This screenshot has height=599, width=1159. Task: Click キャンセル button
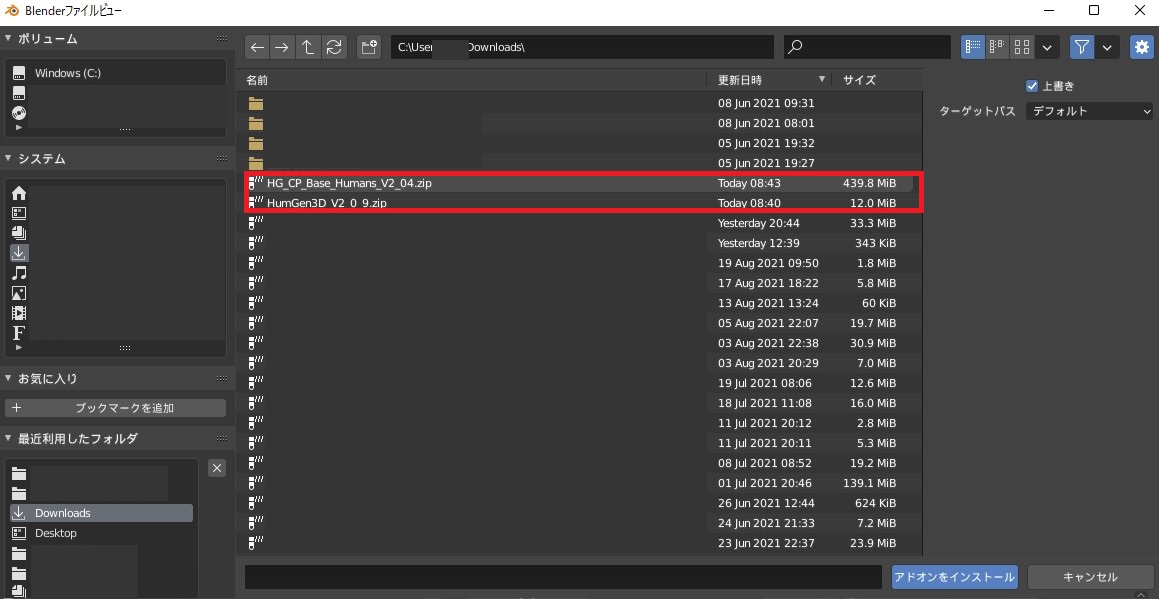pyautogui.click(x=1090, y=577)
